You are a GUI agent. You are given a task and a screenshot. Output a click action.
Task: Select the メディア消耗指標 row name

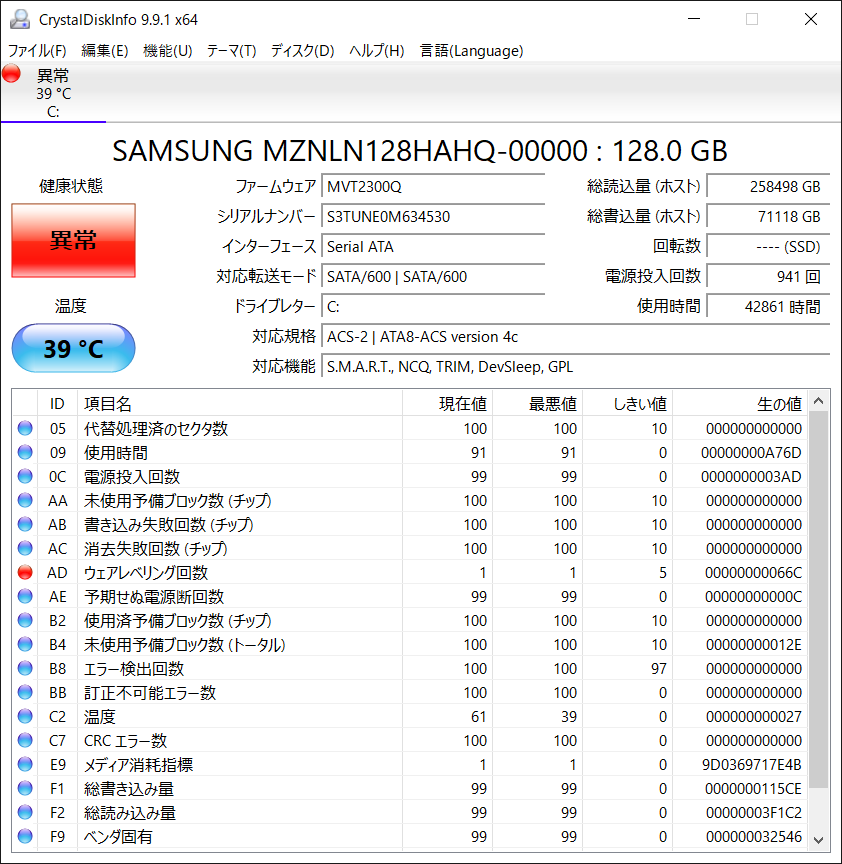138,765
